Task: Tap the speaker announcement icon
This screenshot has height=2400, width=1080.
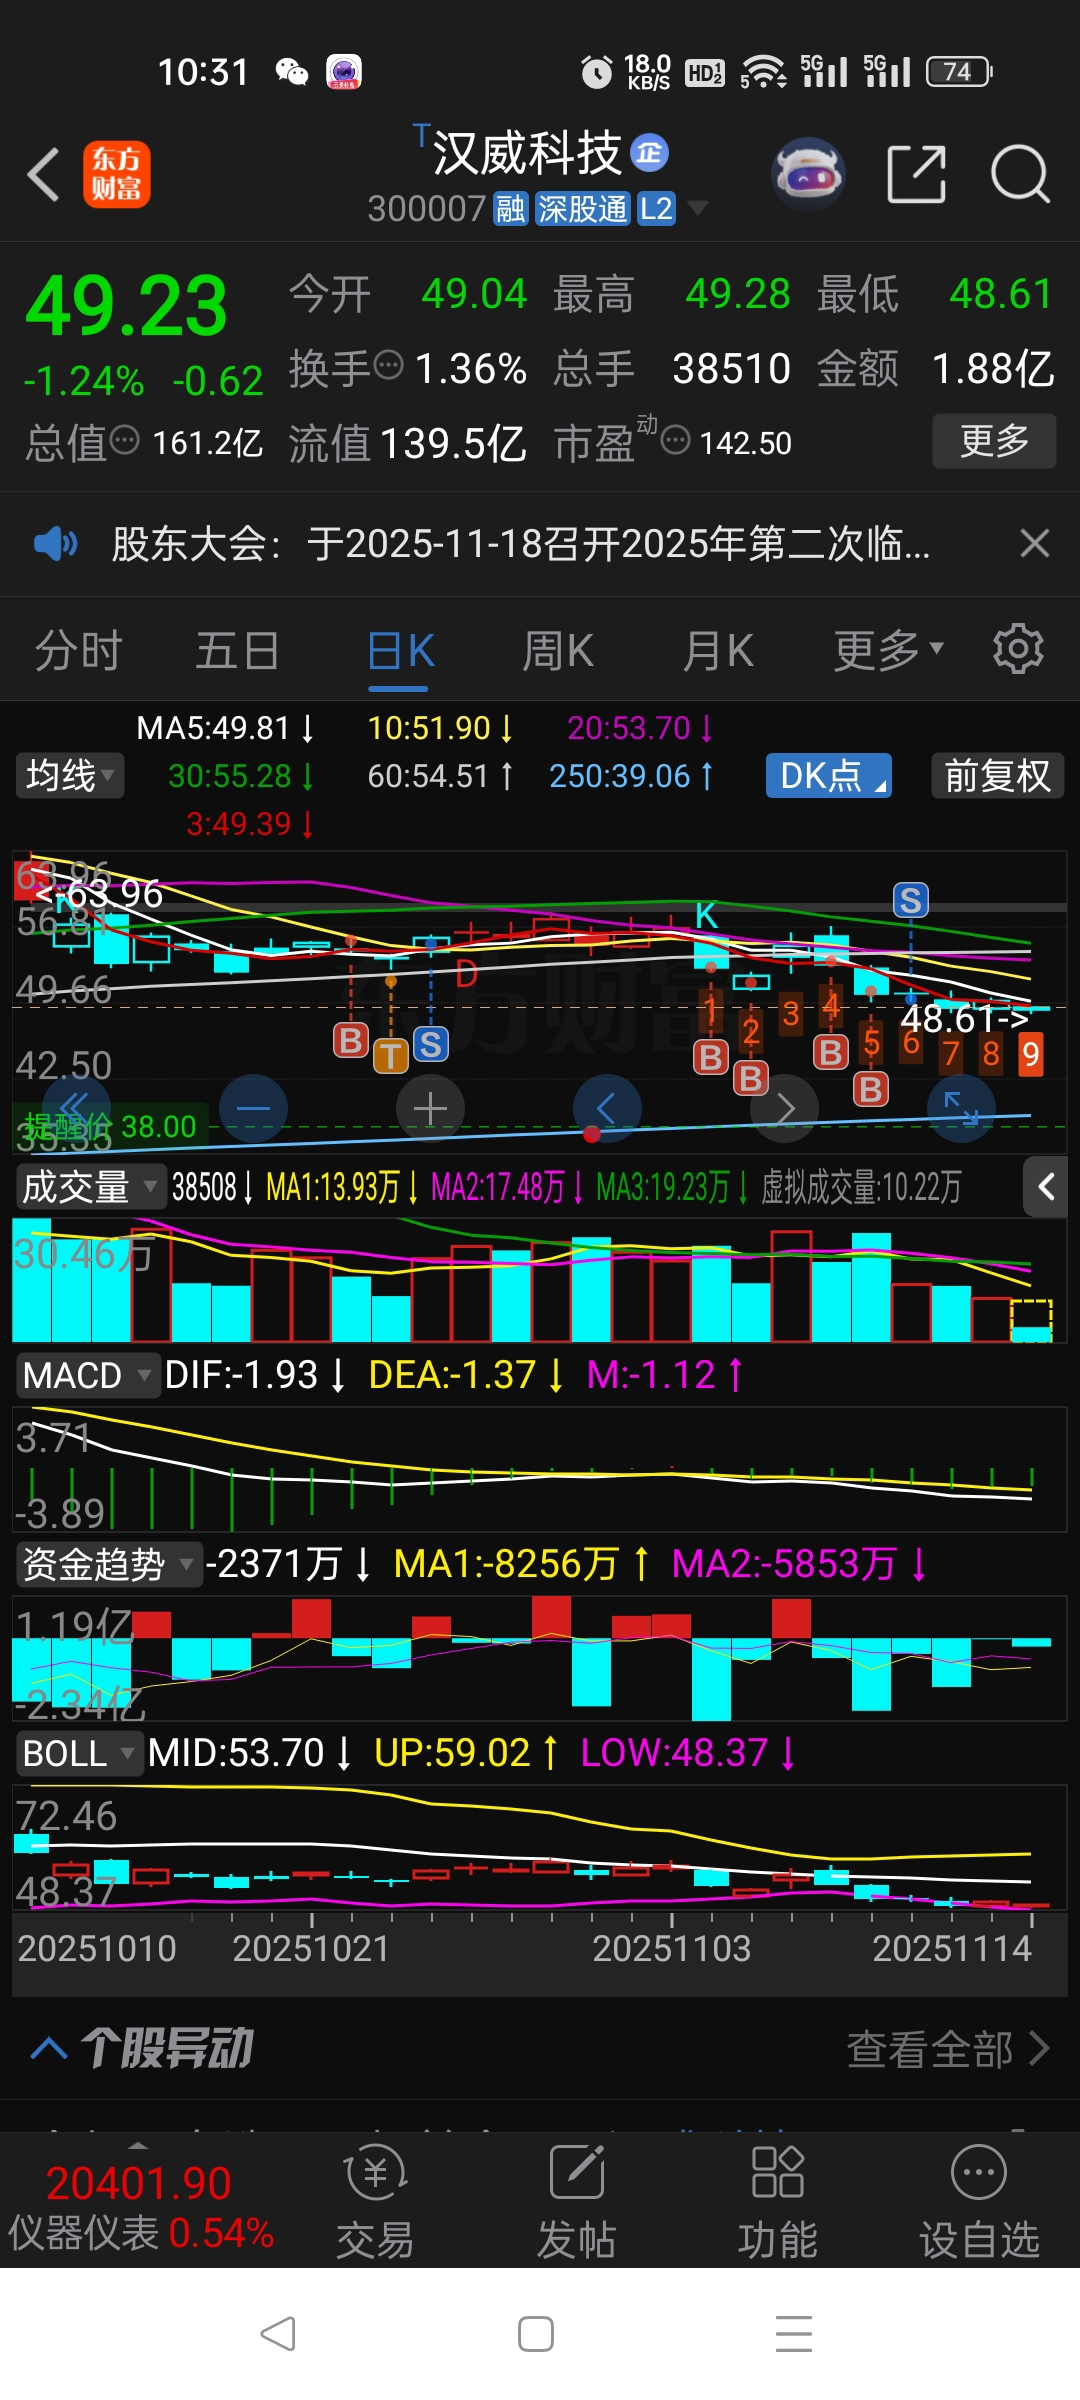Action: pos(55,543)
